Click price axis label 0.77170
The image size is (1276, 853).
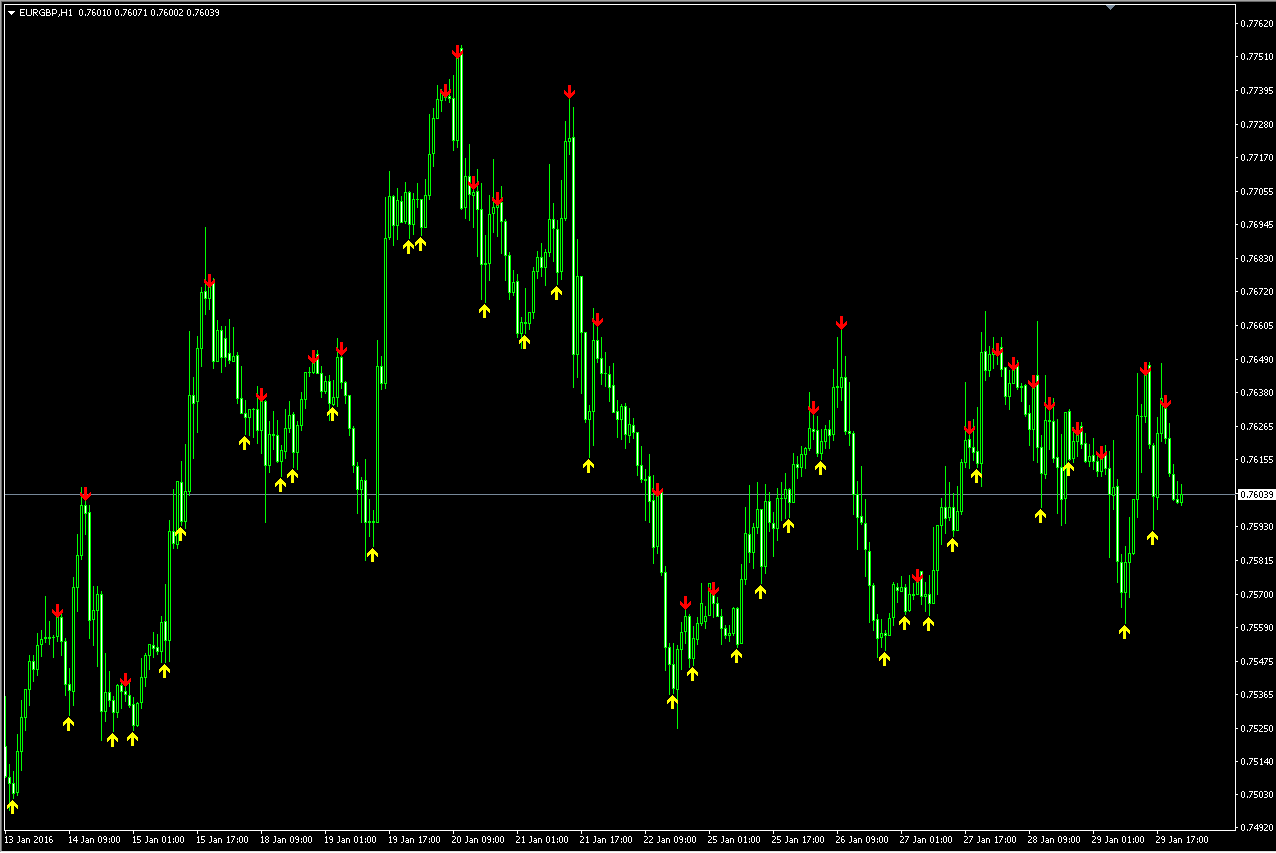pos(1256,157)
